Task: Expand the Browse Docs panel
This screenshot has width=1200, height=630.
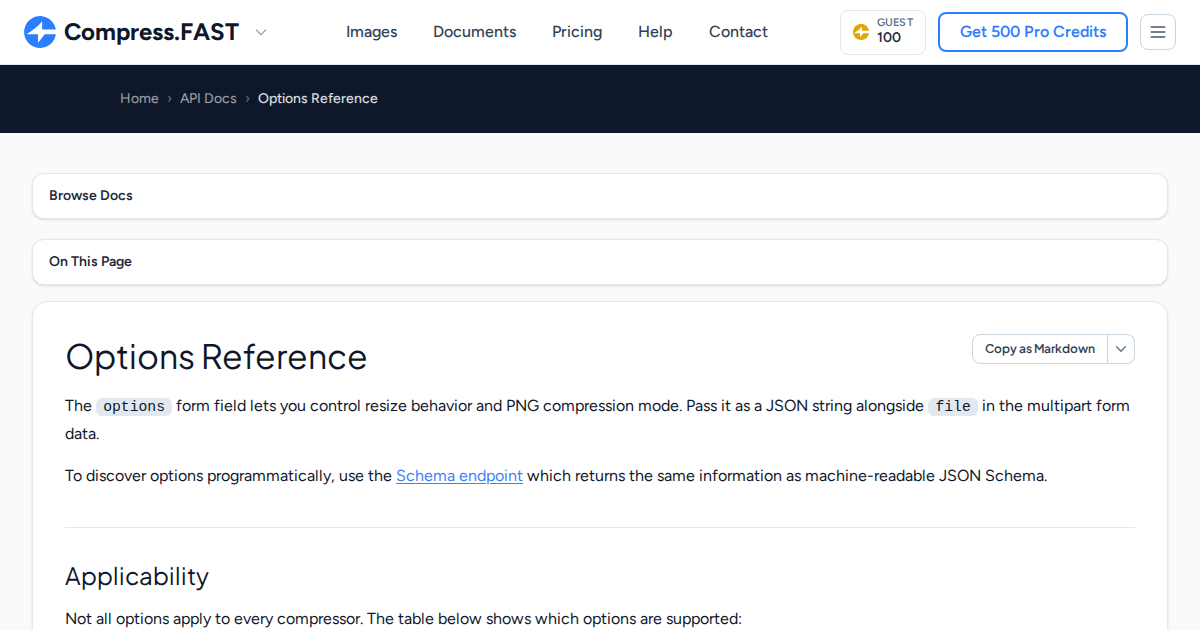Action: [600, 196]
